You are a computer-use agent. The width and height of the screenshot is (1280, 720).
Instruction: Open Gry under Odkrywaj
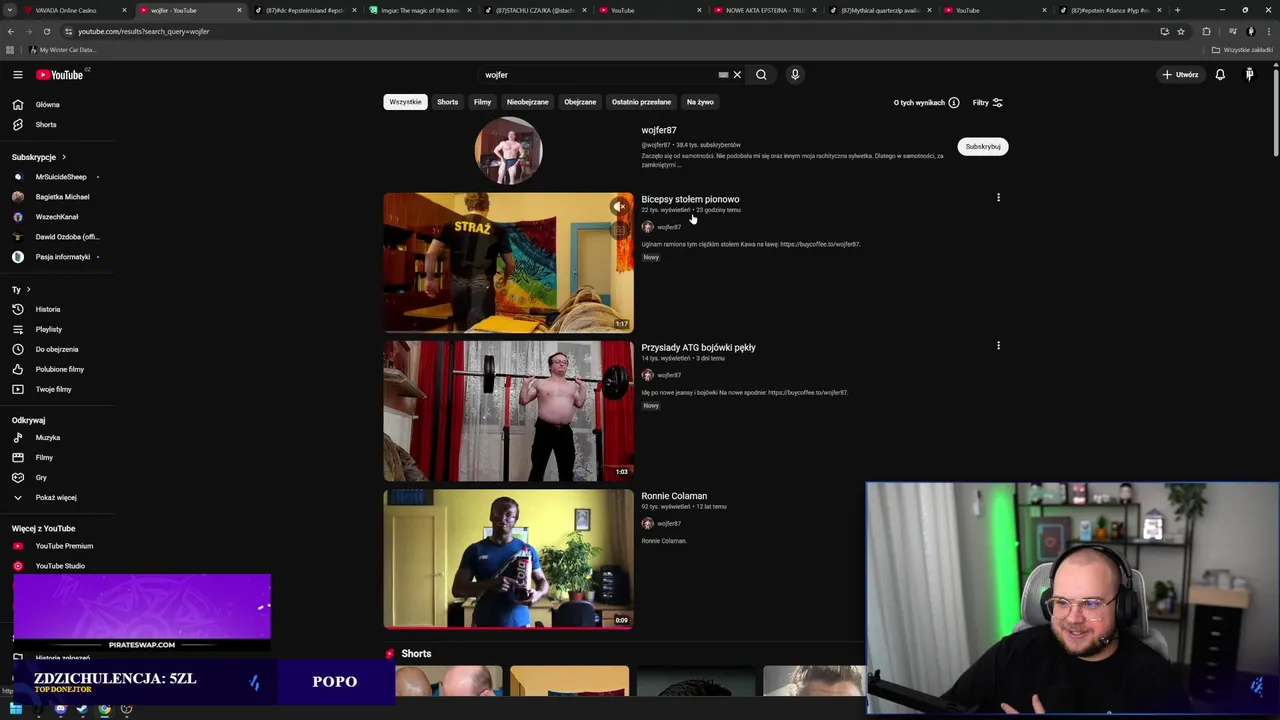[x=41, y=477]
